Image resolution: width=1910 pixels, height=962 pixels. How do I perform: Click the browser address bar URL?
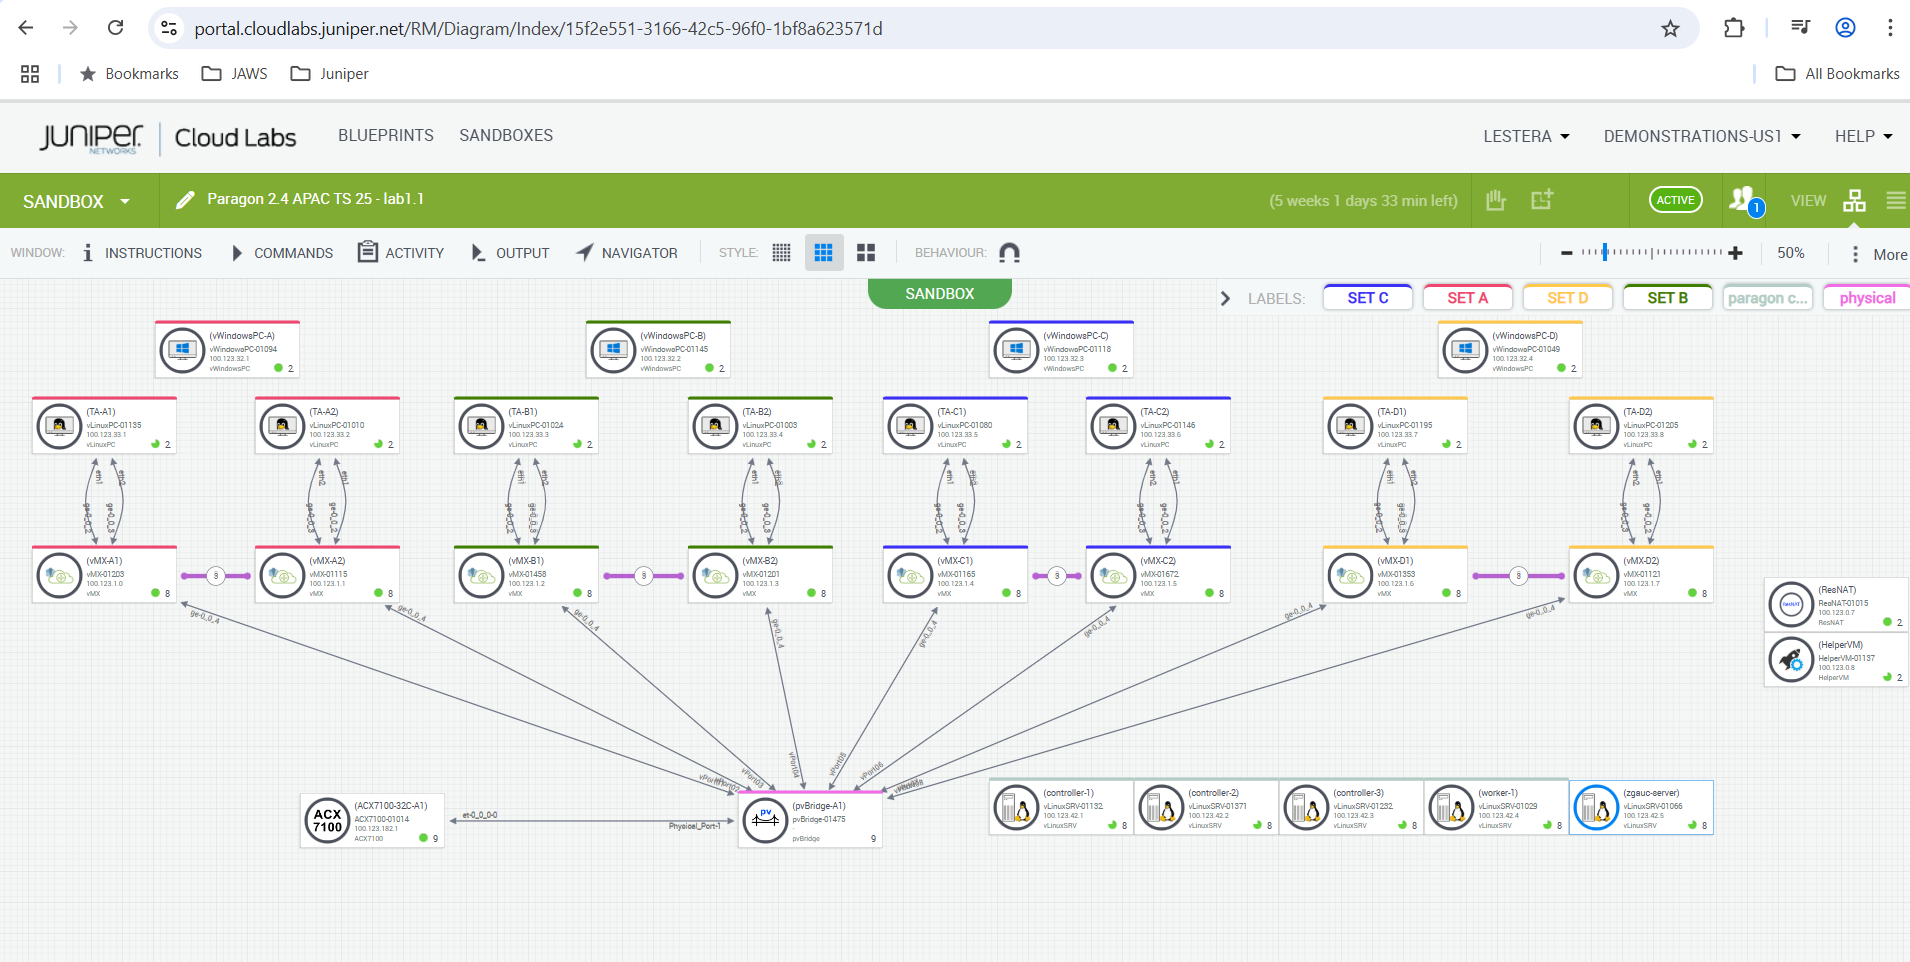tap(538, 29)
